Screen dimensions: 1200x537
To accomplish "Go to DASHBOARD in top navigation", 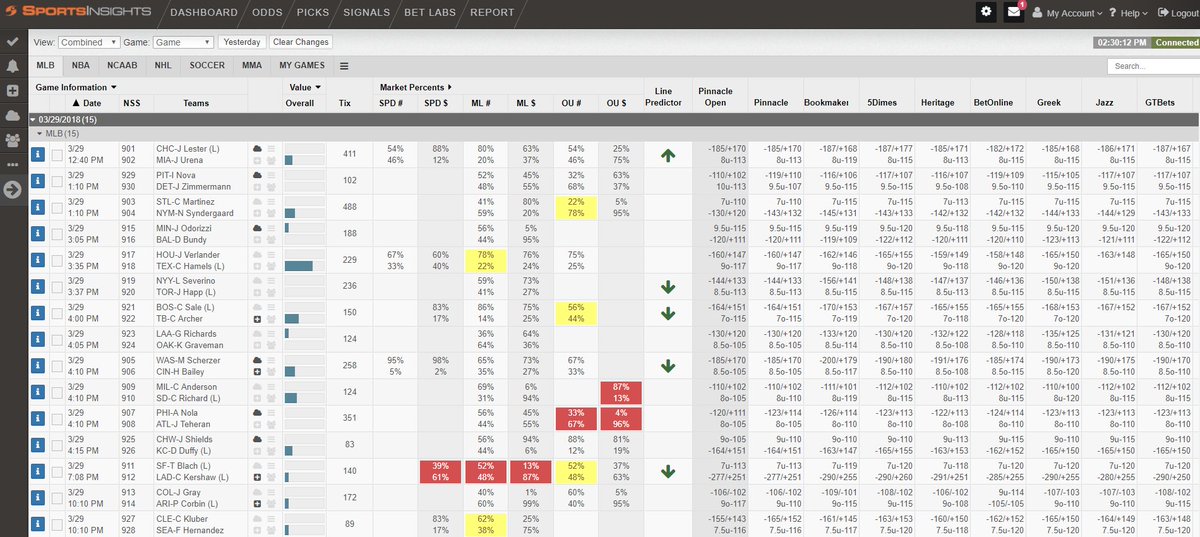I will (x=203, y=13).
